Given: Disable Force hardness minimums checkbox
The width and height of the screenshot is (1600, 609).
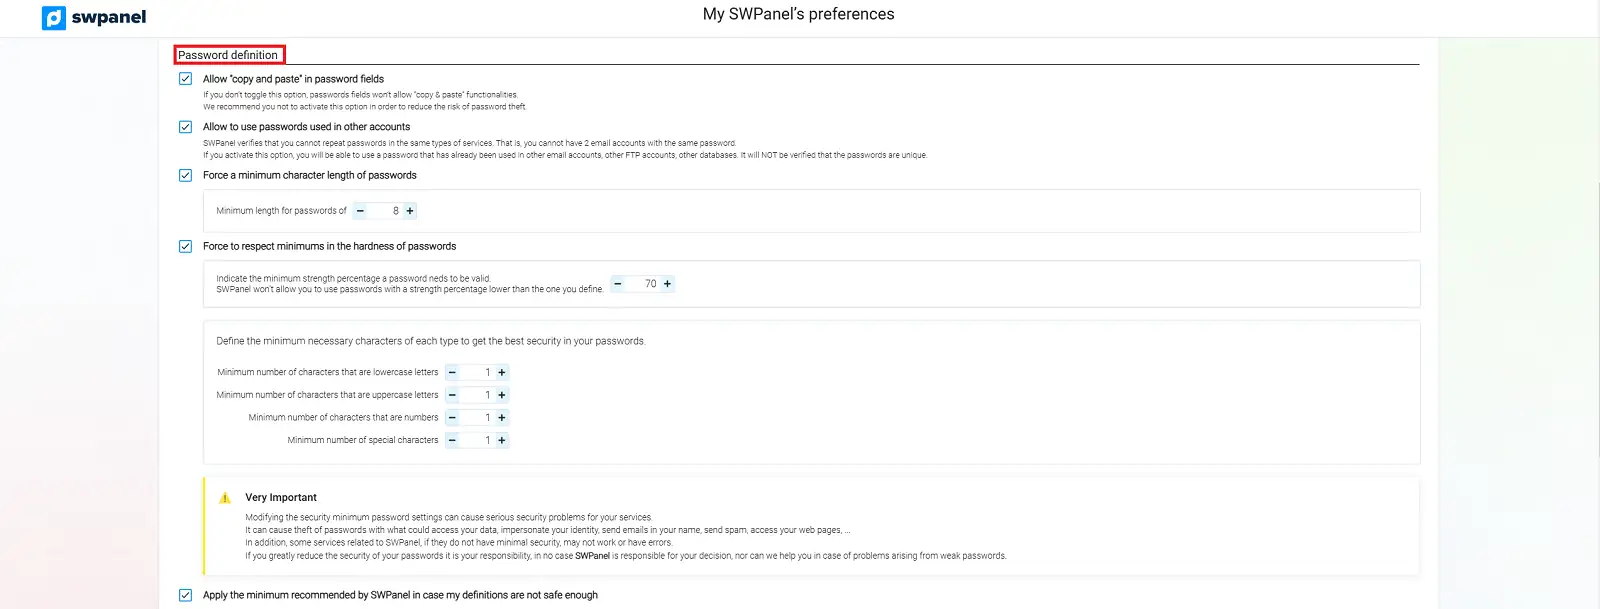Looking at the screenshot, I should pos(185,246).
